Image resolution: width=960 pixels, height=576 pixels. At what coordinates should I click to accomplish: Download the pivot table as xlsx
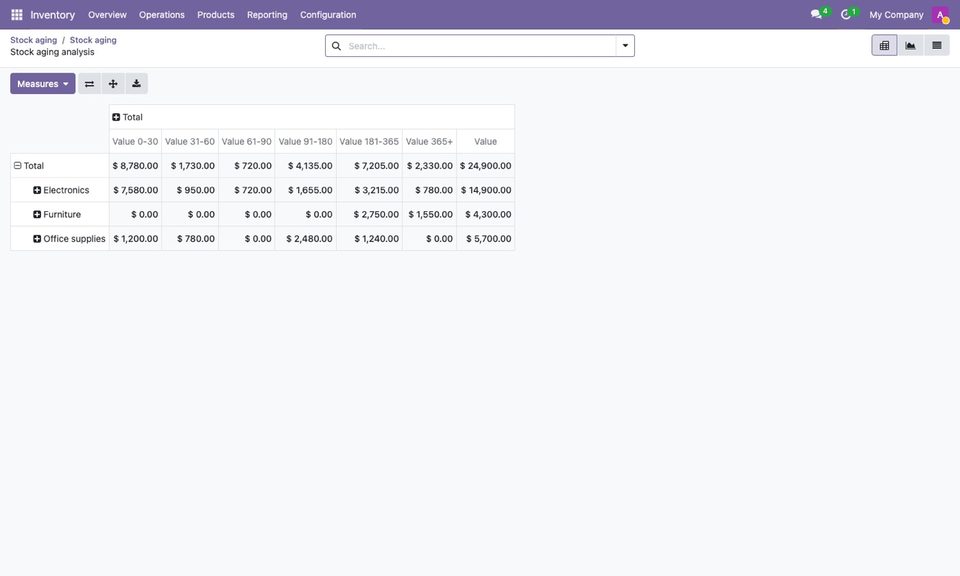coord(137,84)
